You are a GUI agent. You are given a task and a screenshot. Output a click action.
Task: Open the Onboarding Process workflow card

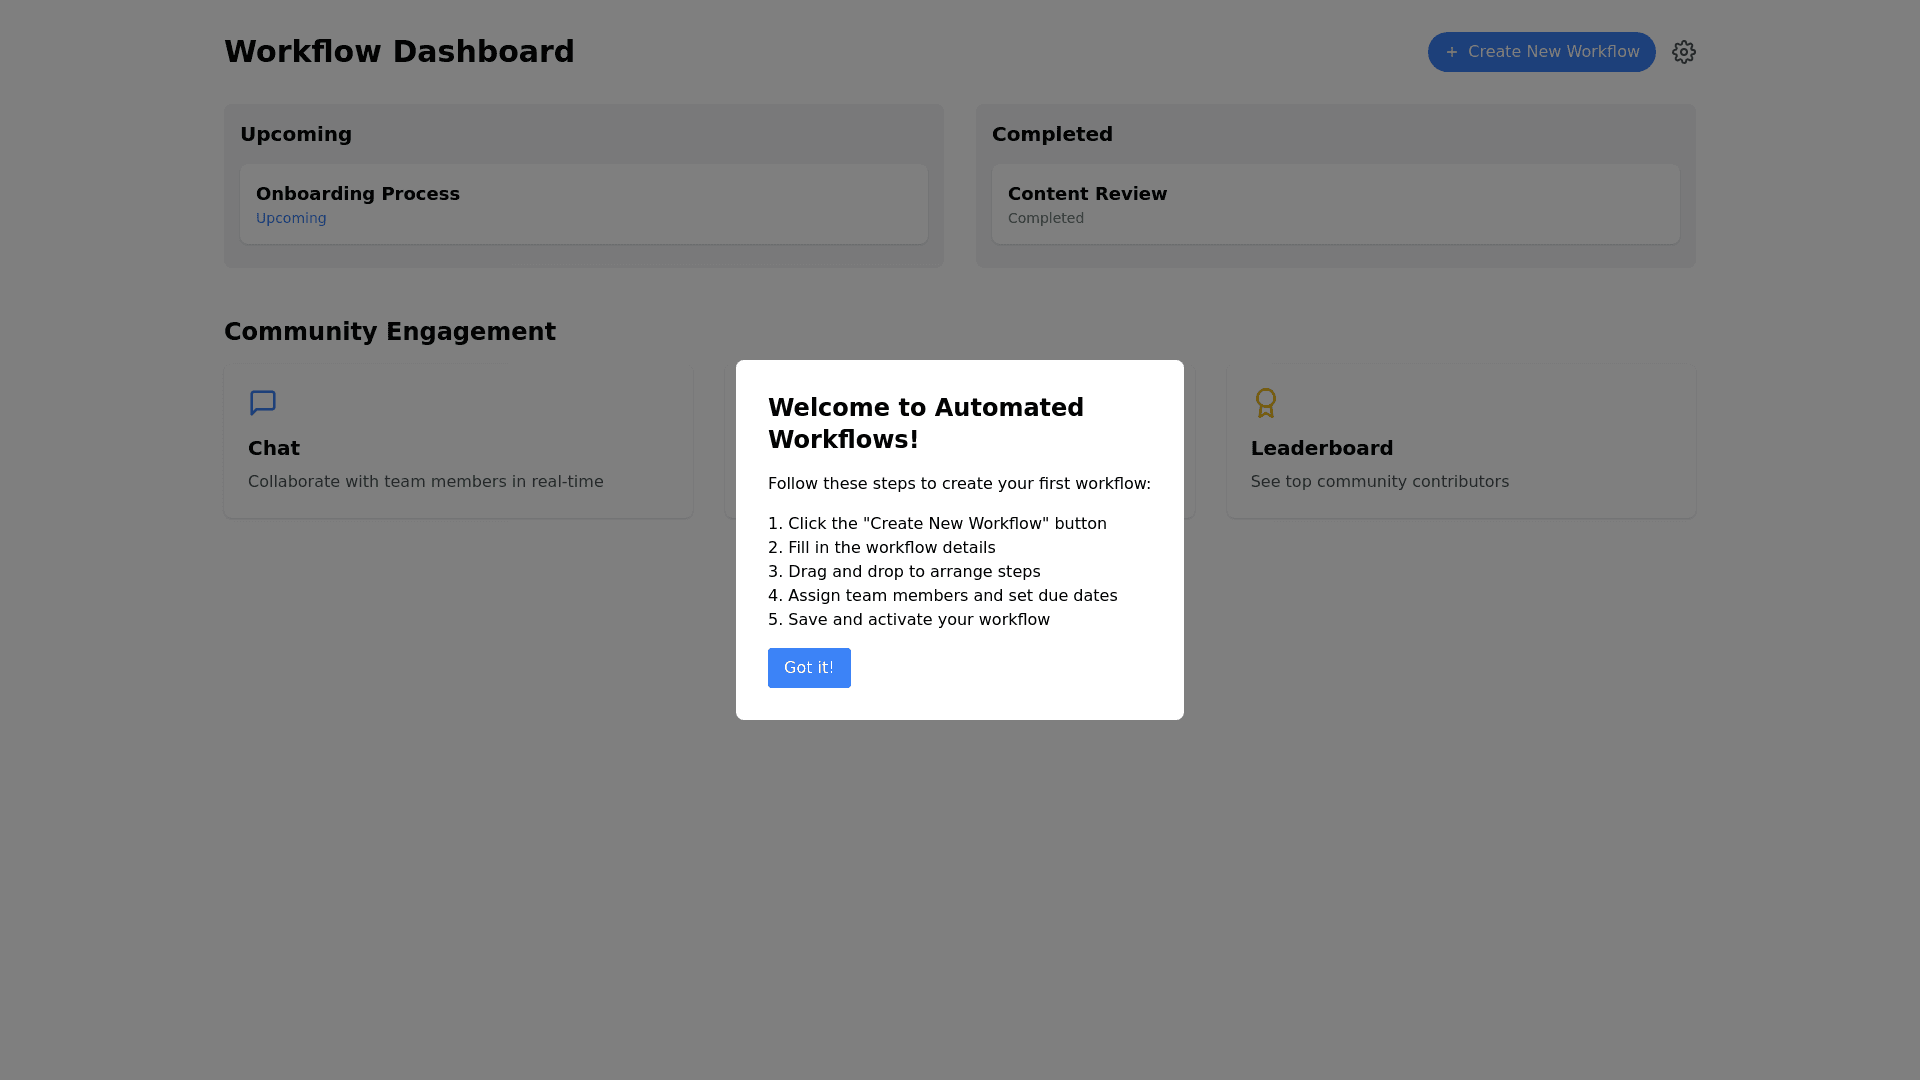(583, 204)
